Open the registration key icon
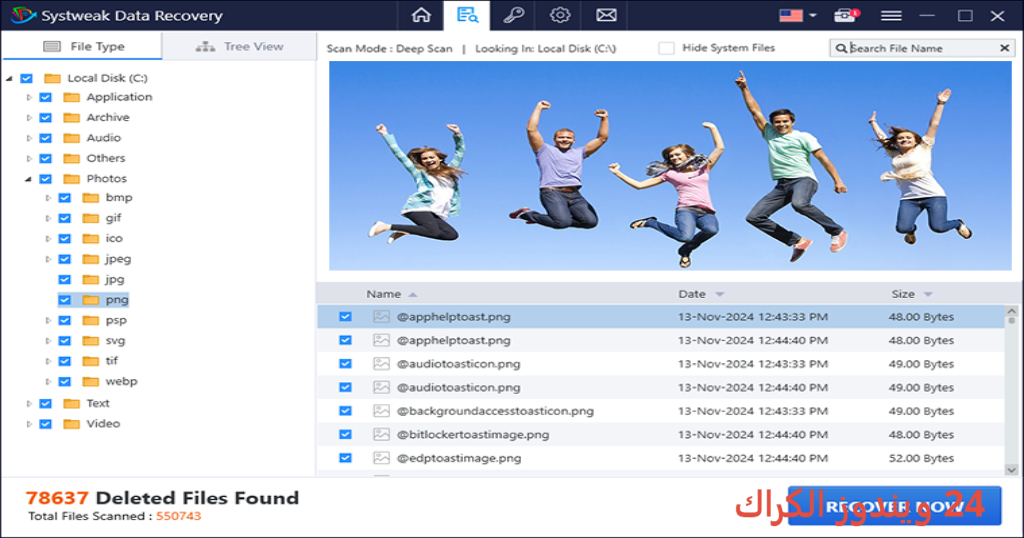Screen dimensions: 1024x538 pyautogui.click(x=513, y=15)
